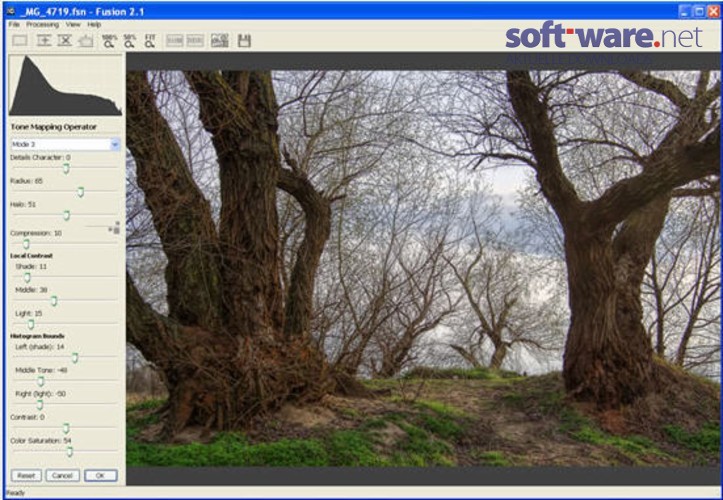Click the Local Contrast Light slider handle
Image resolution: width=723 pixels, height=500 pixels.
coord(31,325)
